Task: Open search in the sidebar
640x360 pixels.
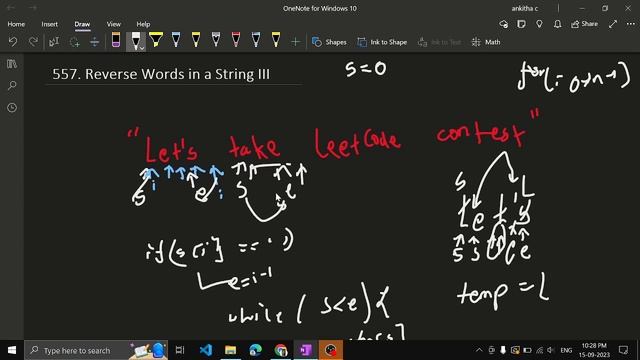Action: click(12, 86)
